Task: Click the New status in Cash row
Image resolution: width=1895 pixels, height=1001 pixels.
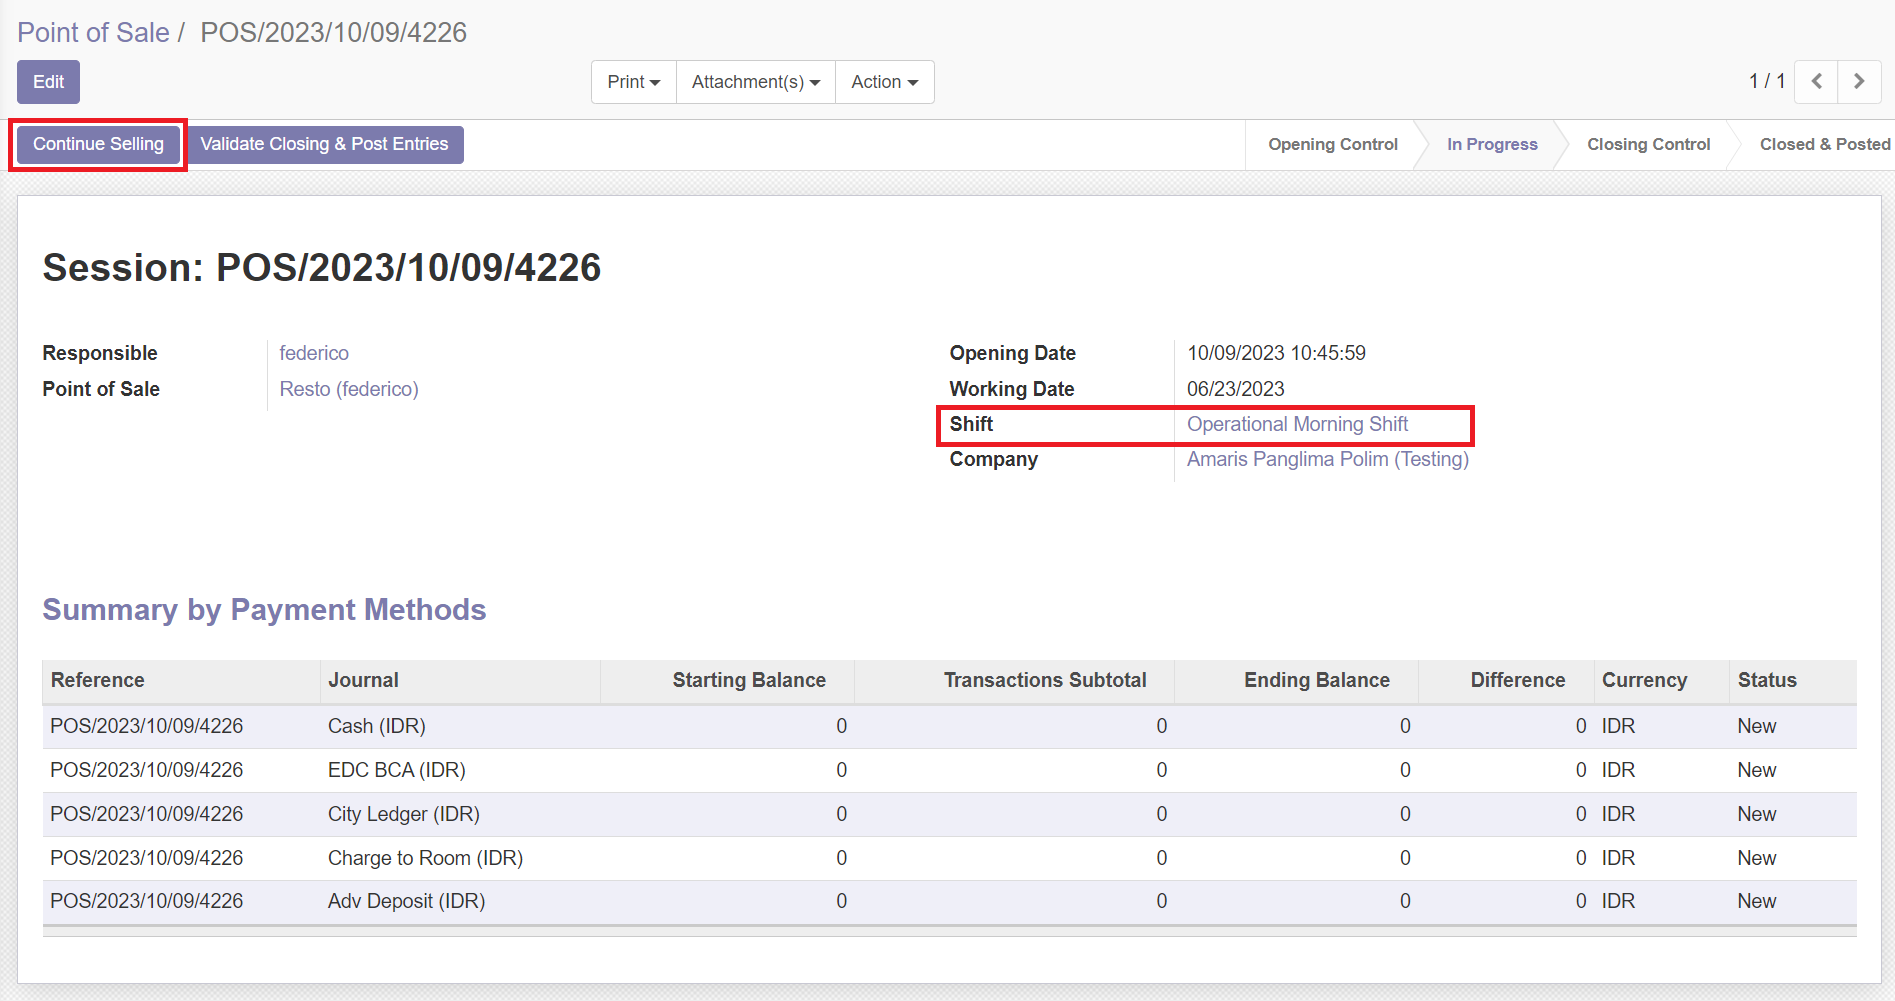Action: coord(1756,726)
